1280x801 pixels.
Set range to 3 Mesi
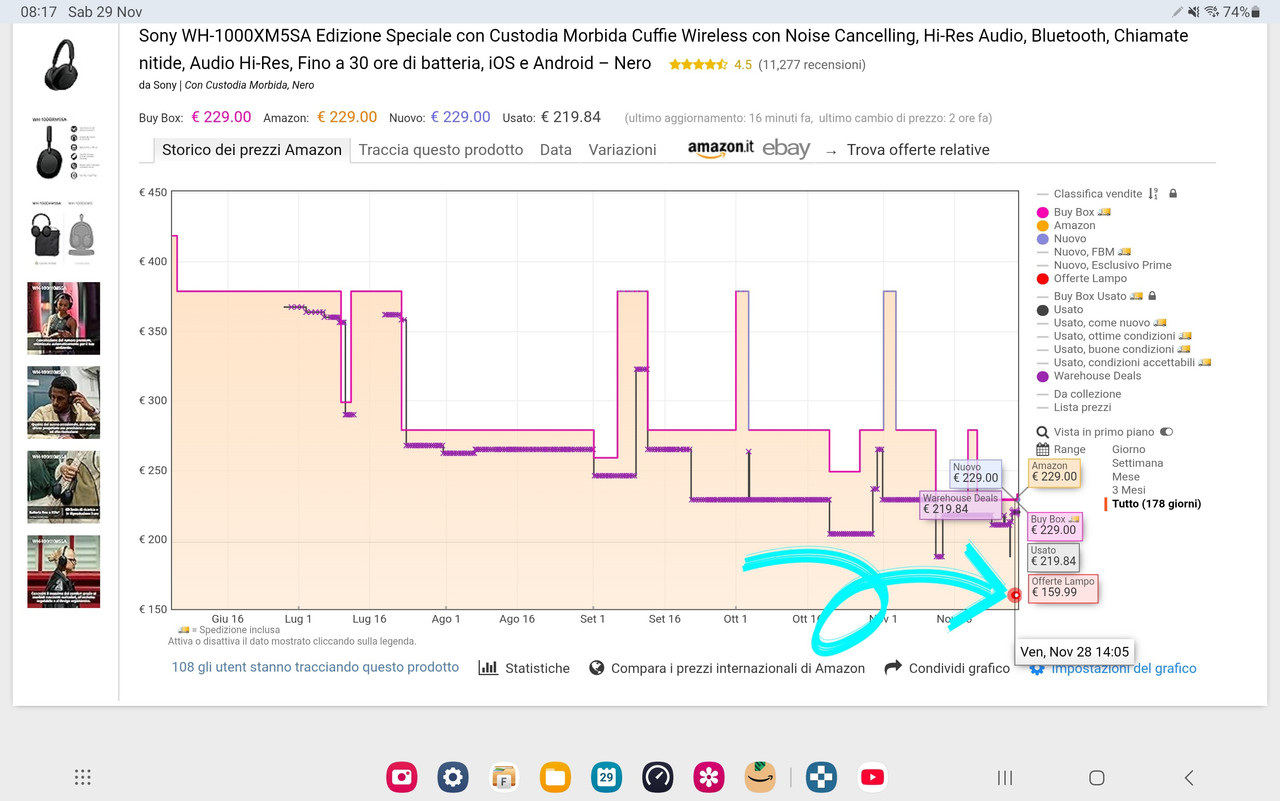tap(1129, 490)
